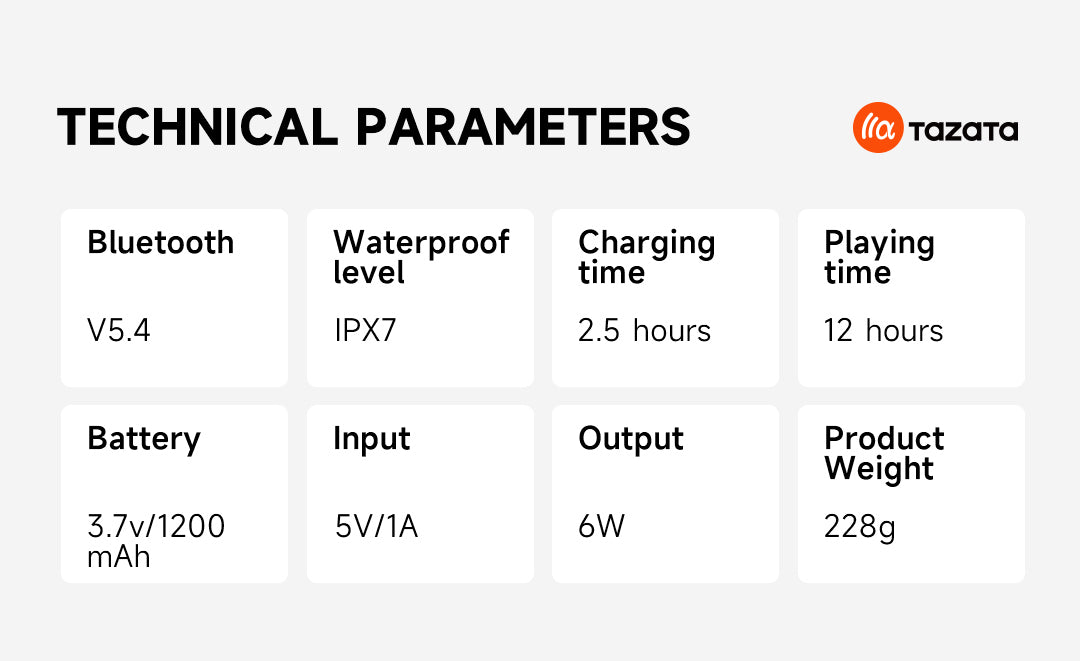Select the Output label

631,439
